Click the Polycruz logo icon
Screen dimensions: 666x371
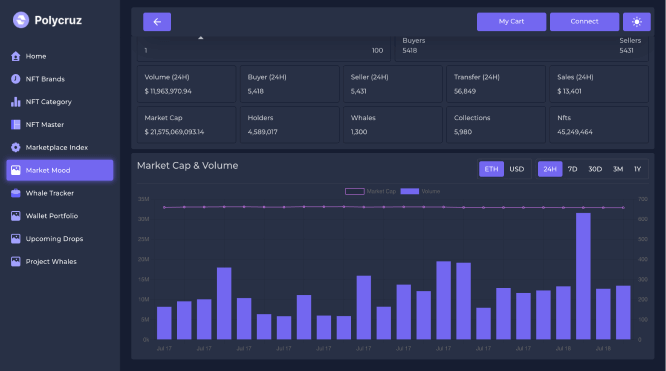(x=21, y=20)
